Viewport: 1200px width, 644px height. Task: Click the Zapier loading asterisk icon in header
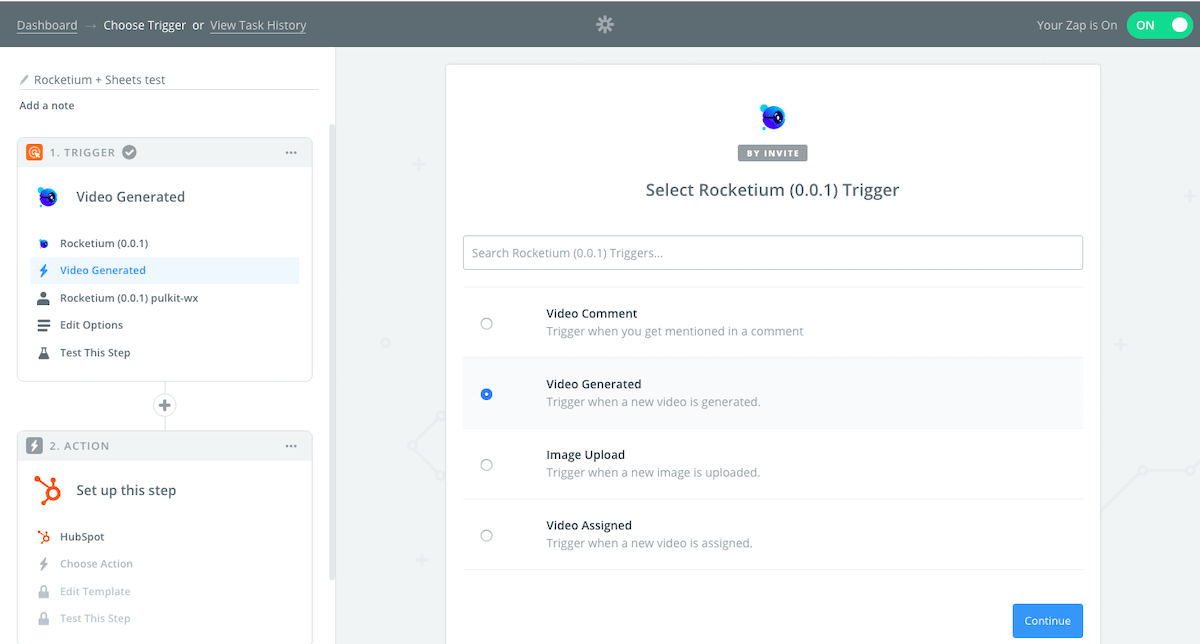point(604,24)
